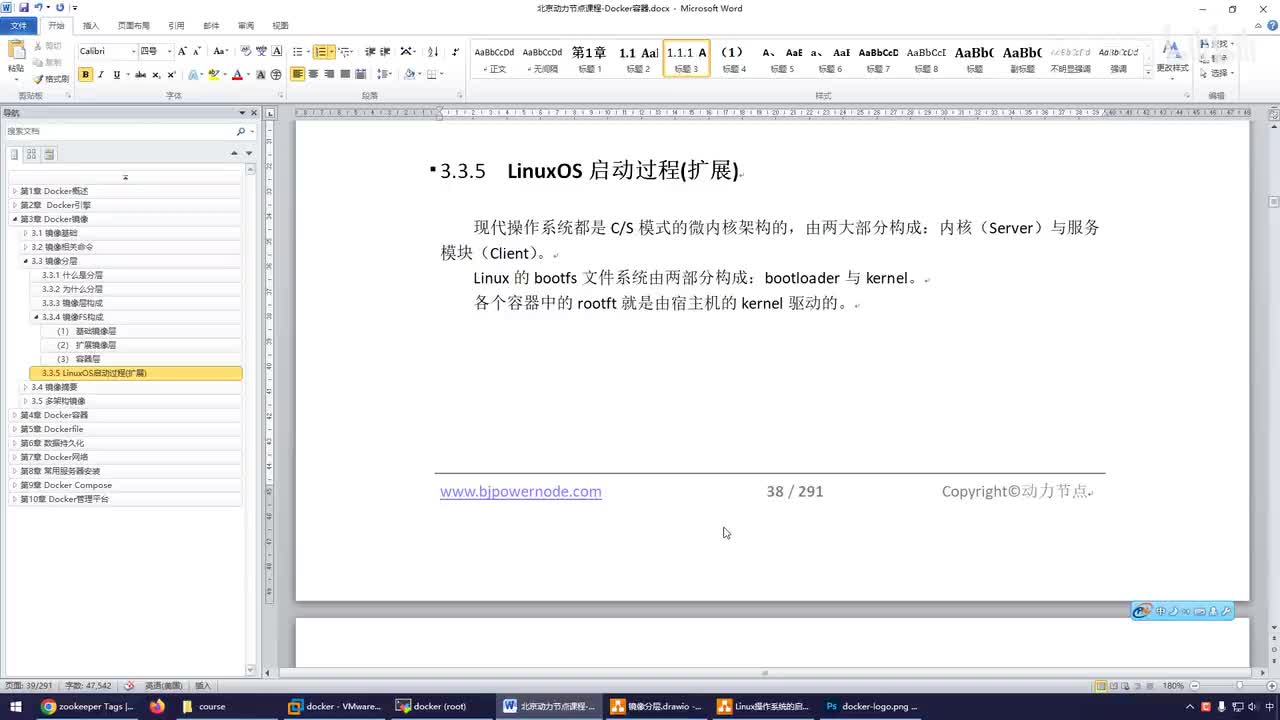Show page thumbnails in navigation pane

(x=31, y=154)
